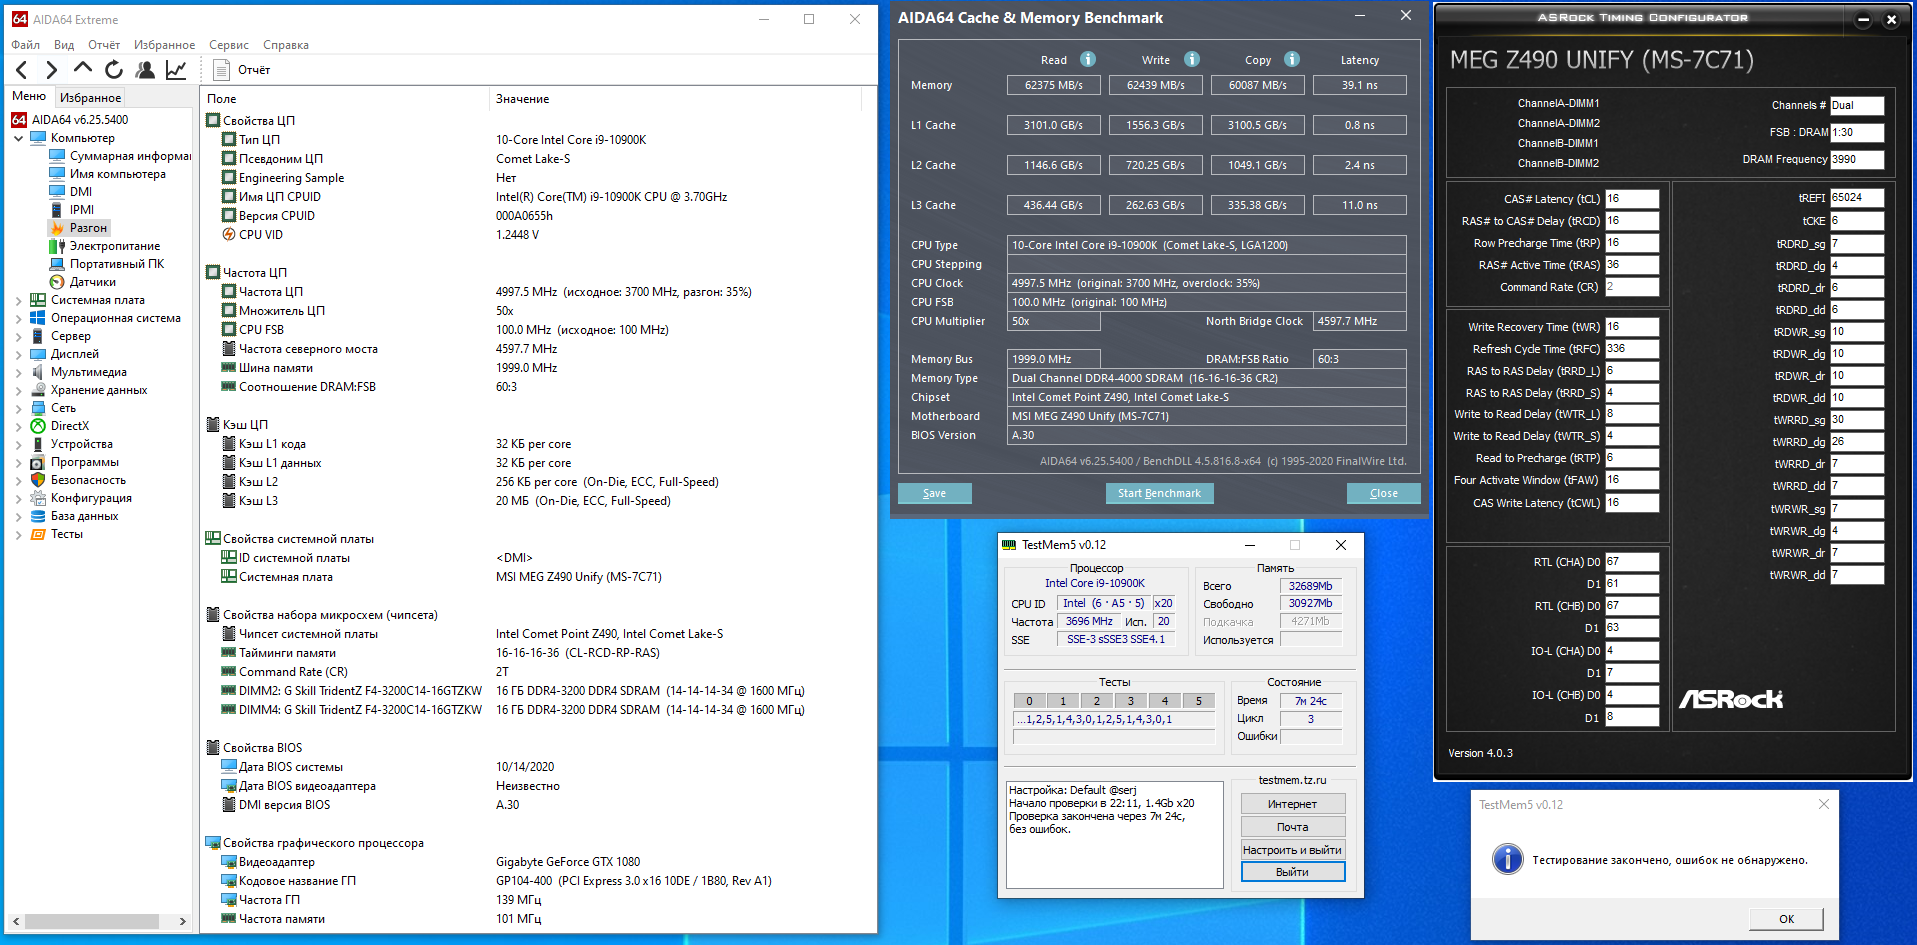Click the info icon next to Copy

click(1292, 59)
